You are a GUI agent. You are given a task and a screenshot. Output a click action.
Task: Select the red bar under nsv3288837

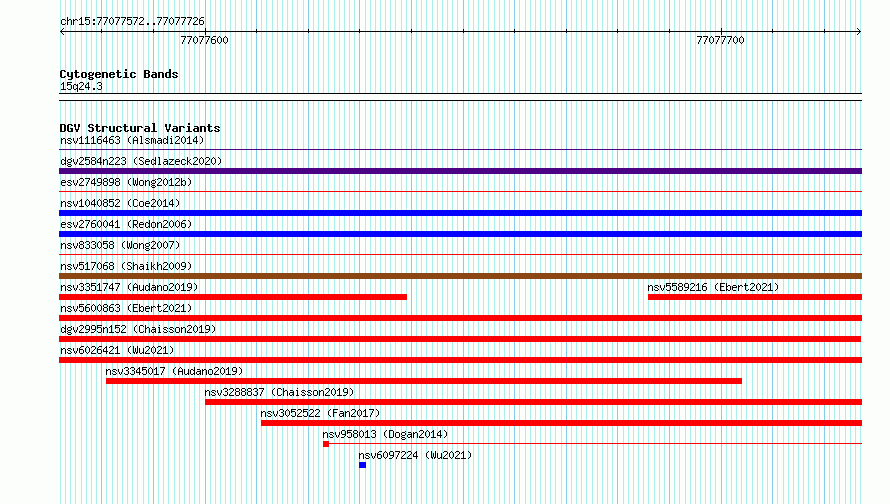(534, 402)
